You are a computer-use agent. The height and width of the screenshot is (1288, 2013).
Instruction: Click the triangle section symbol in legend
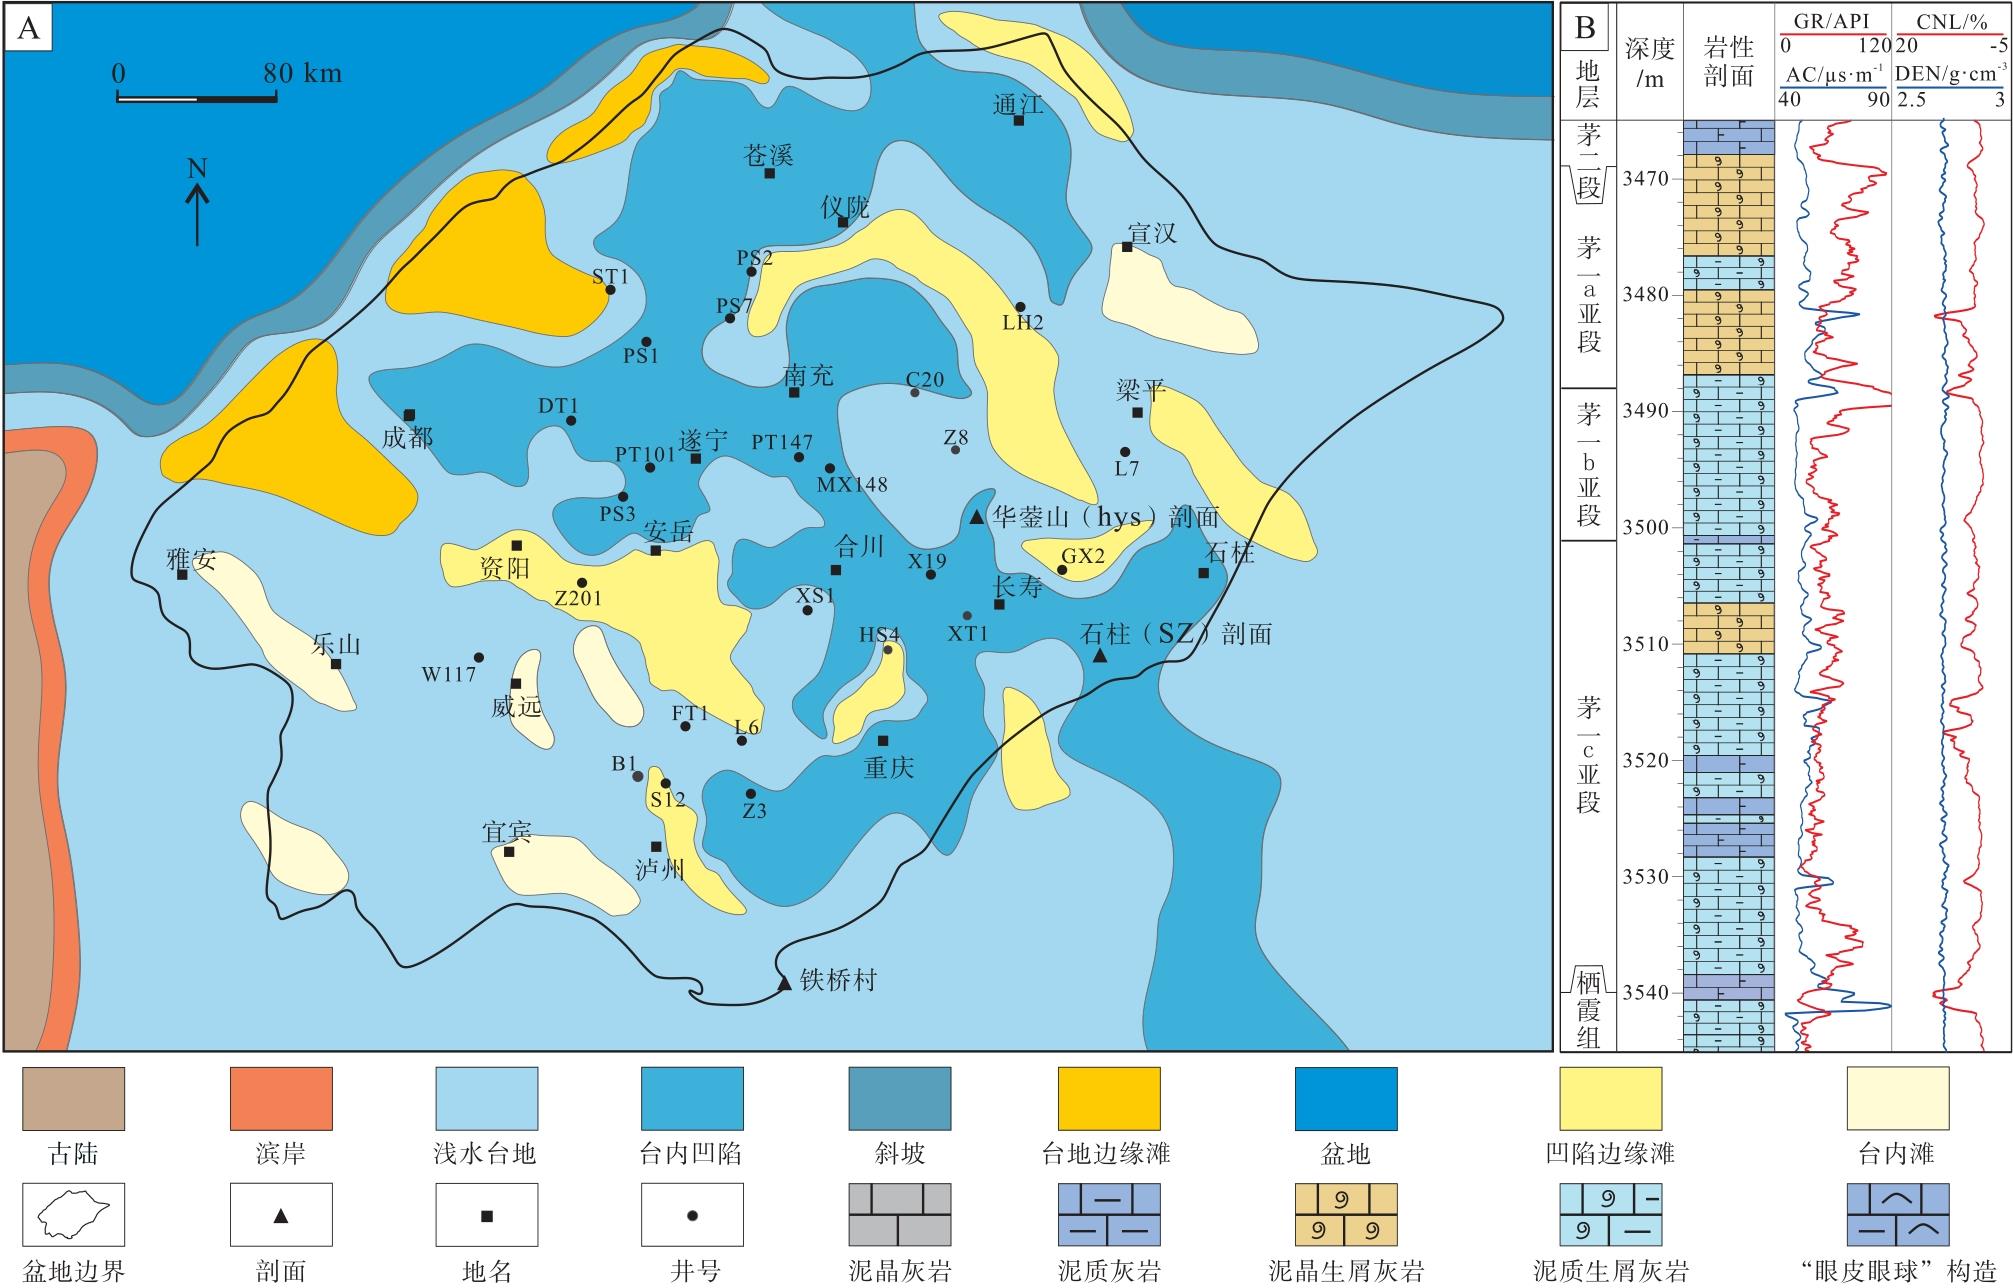281,1217
